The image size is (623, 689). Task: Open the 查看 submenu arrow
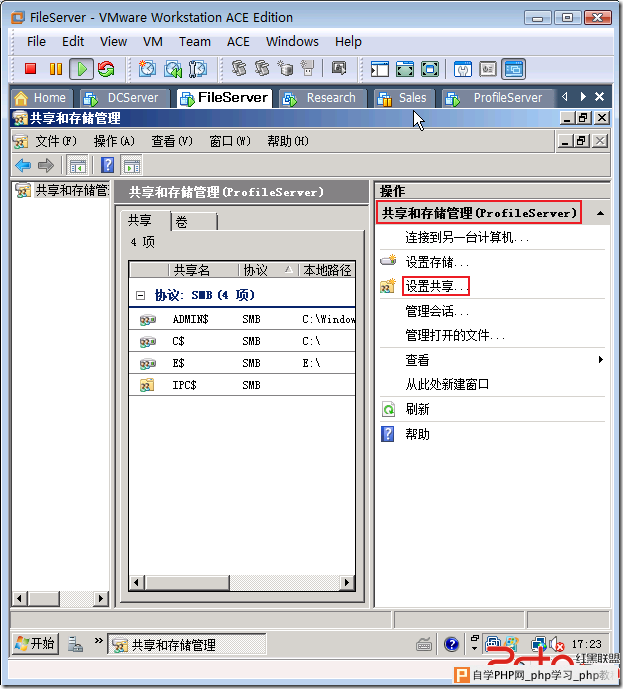pyautogui.click(x=601, y=360)
